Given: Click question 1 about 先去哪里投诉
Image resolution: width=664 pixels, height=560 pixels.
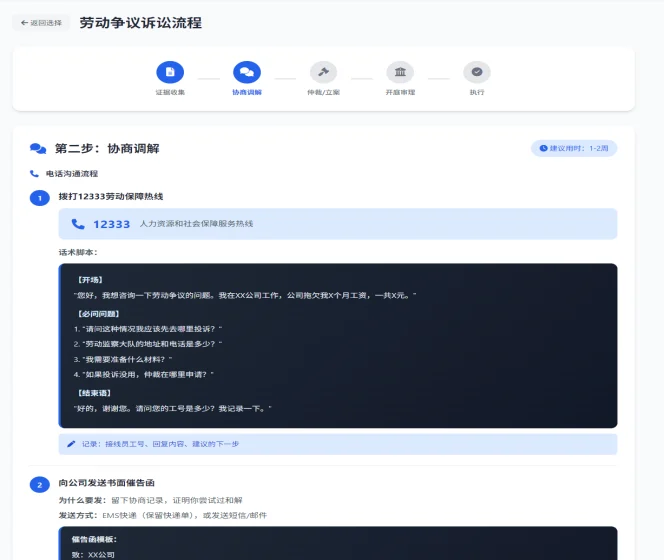Looking at the screenshot, I should point(148,329).
